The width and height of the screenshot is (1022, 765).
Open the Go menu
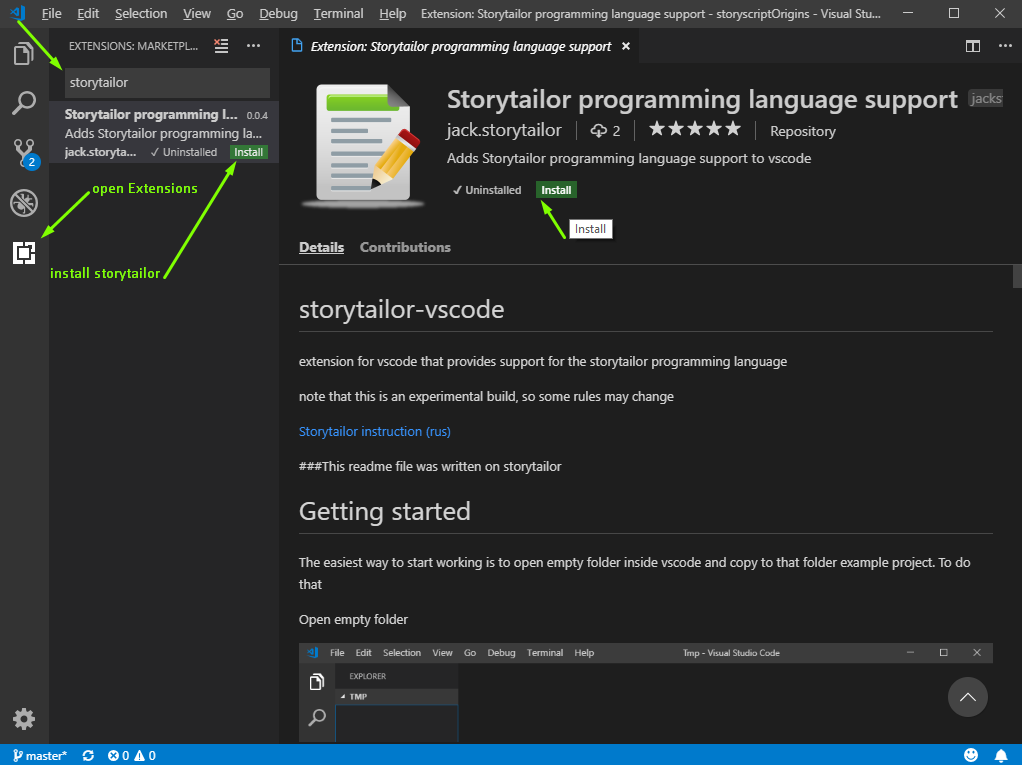pos(235,14)
